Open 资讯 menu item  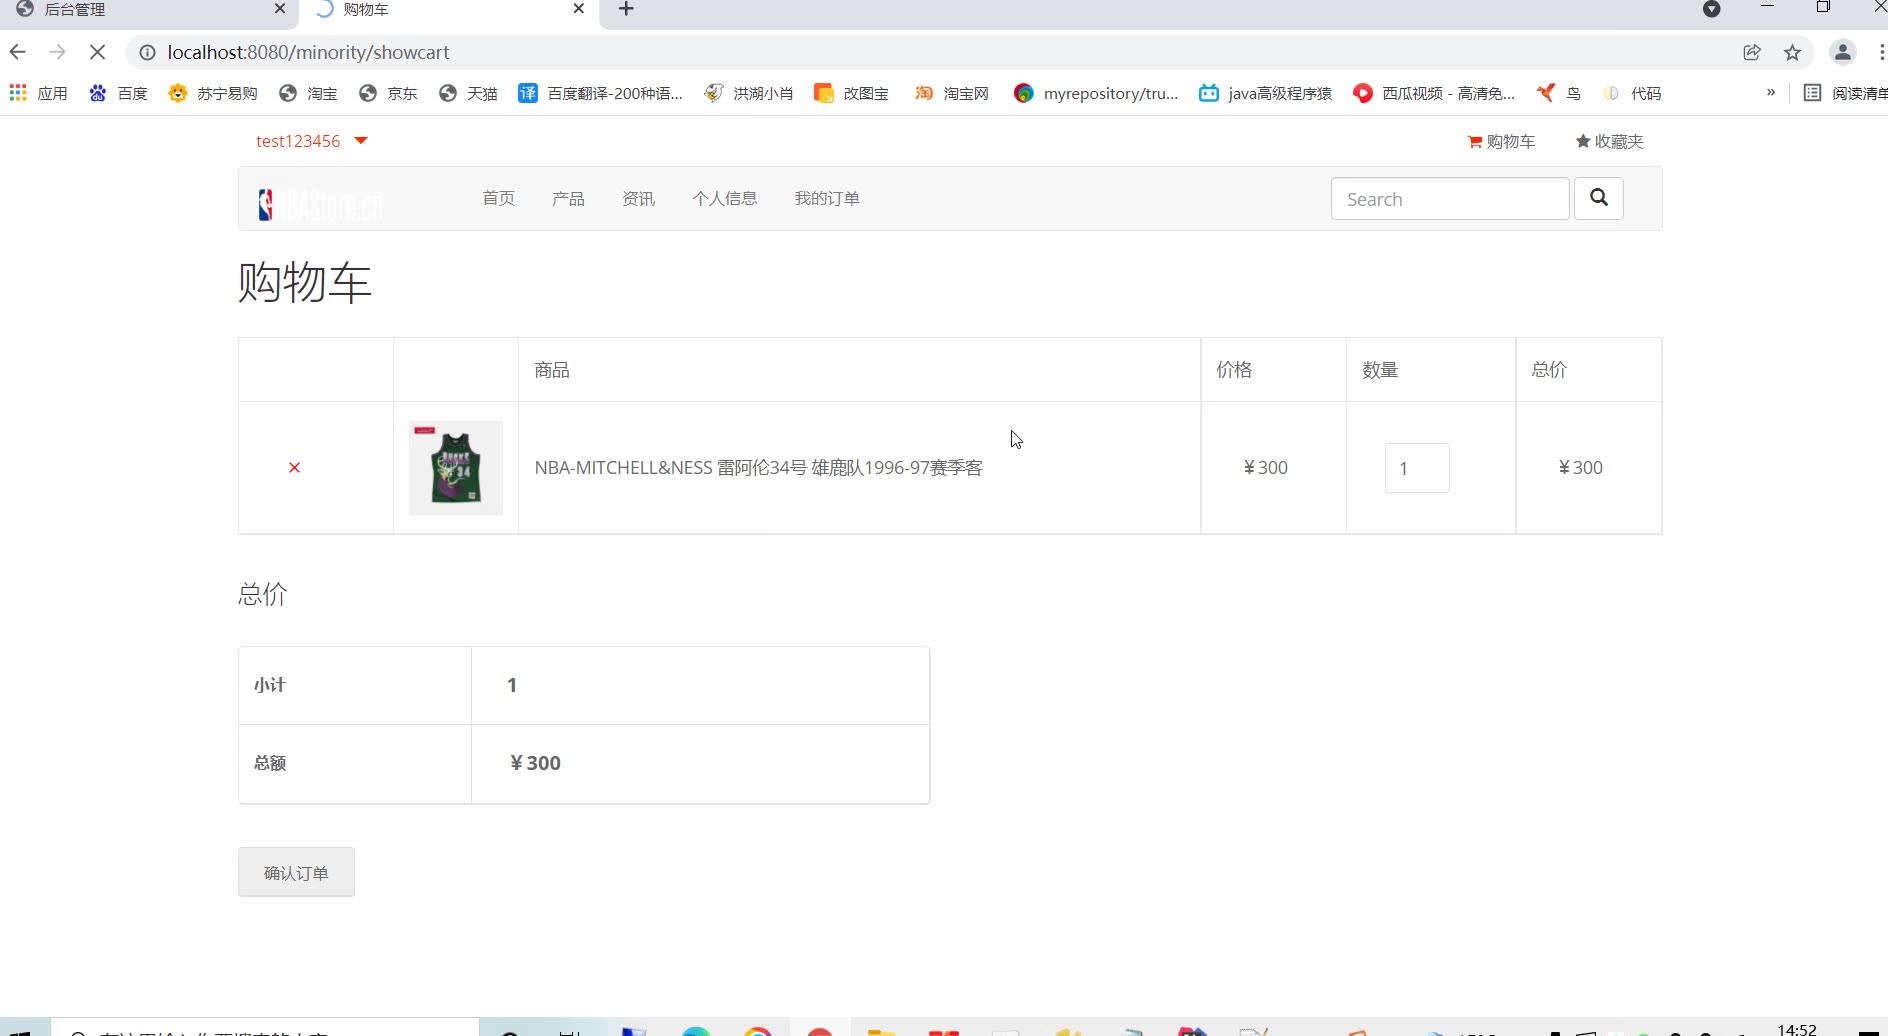638,198
